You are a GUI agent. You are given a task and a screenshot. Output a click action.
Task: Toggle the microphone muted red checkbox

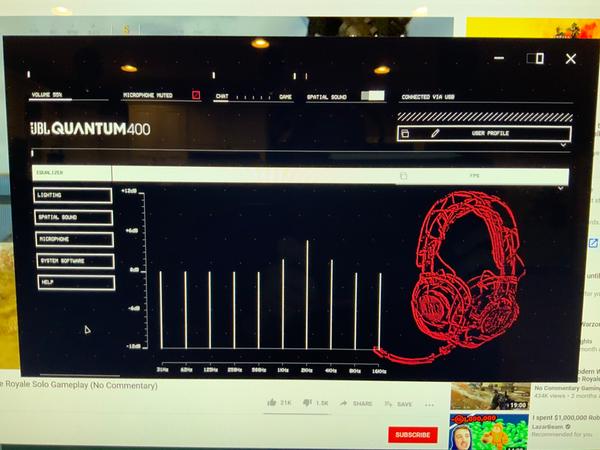pos(196,95)
